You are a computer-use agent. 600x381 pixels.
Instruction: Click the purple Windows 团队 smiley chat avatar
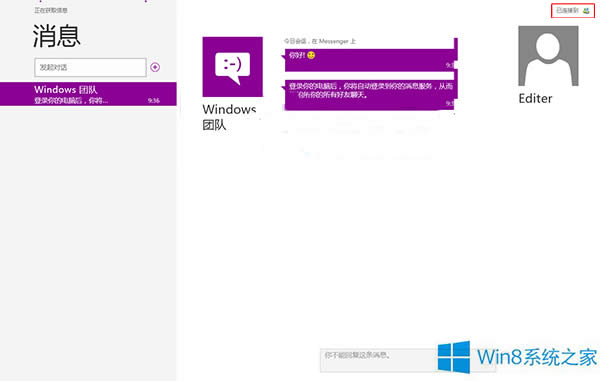pyautogui.click(x=233, y=67)
